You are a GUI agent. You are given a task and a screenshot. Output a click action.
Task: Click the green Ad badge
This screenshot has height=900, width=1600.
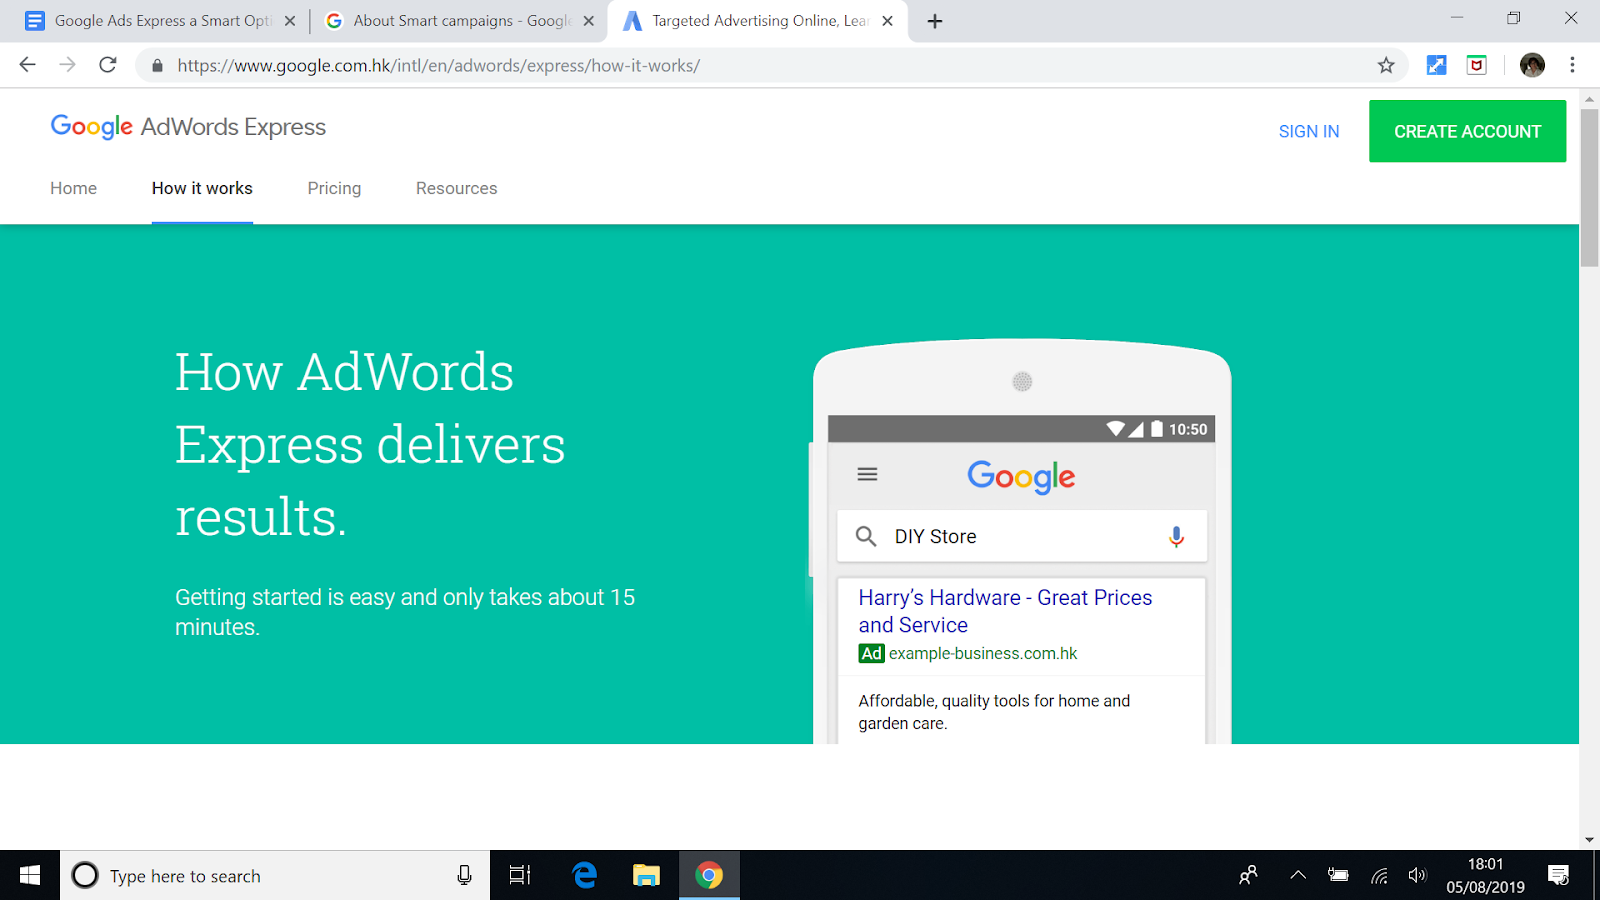pyautogui.click(x=871, y=653)
